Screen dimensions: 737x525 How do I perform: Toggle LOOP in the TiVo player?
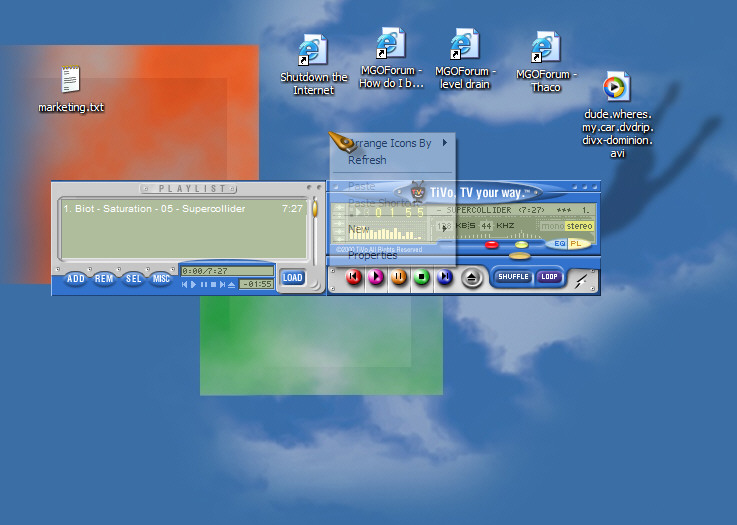pyautogui.click(x=549, y=277)
